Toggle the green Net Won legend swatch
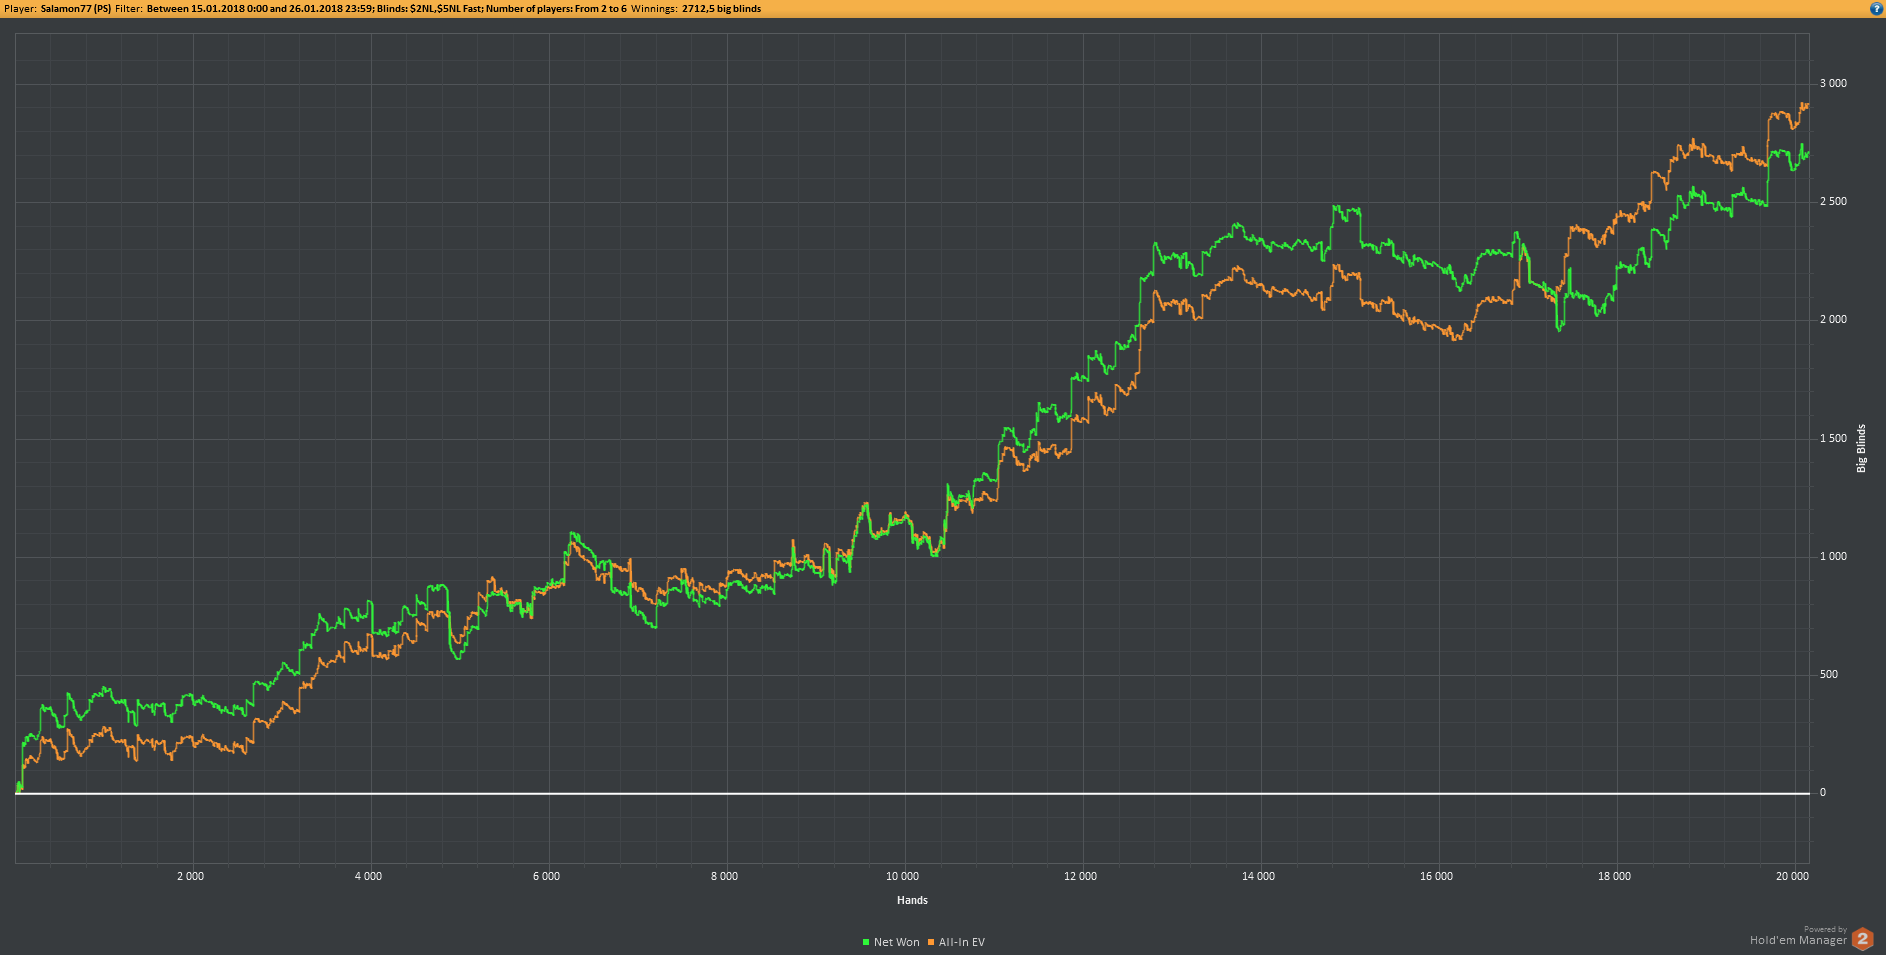Screen dimensions: 1886x955 tap(866, 942)
